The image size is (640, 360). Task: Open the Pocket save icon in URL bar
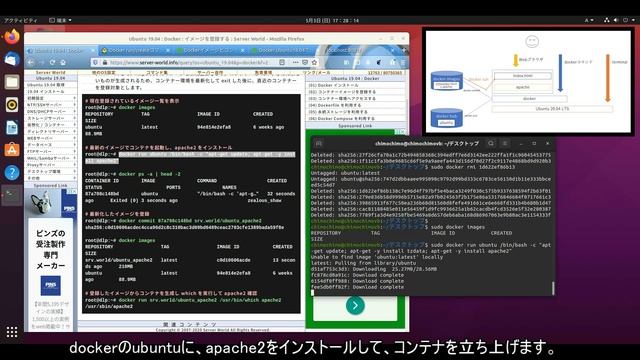pyautogui.click(x=305, y=62)
